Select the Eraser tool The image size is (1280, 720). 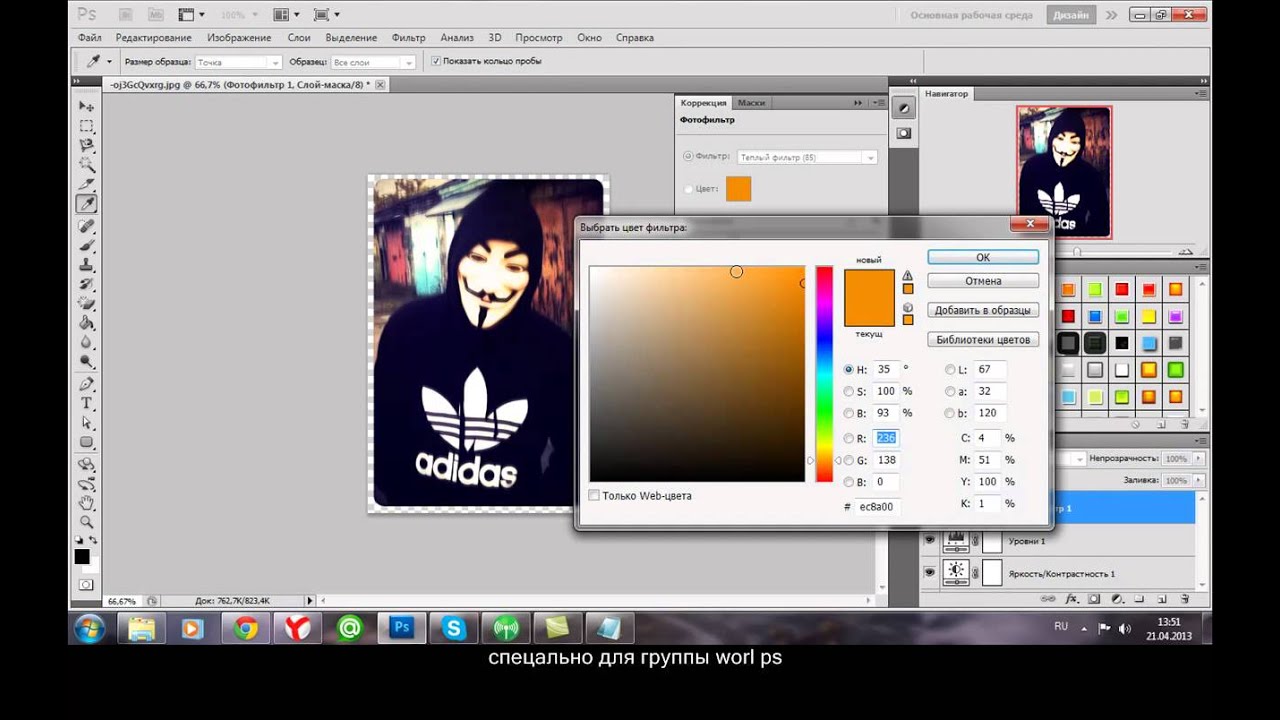click(87, 304)
